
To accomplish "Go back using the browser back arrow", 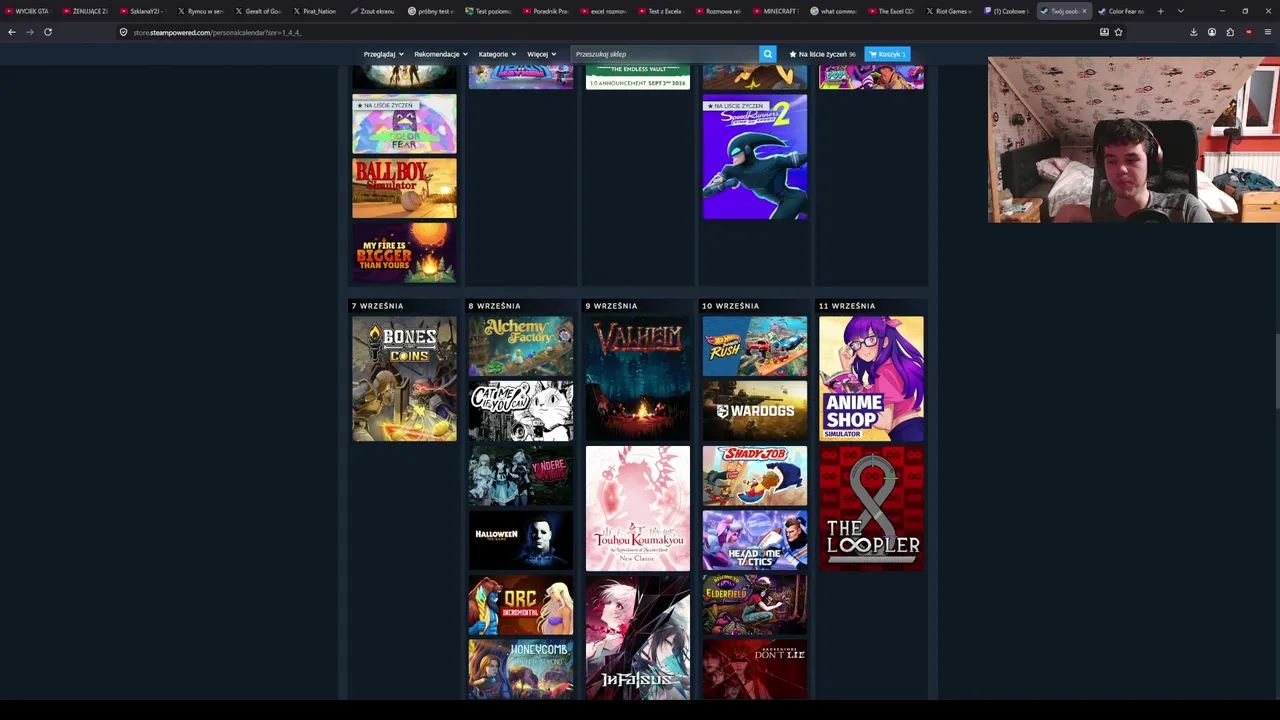I will point(12,32).
